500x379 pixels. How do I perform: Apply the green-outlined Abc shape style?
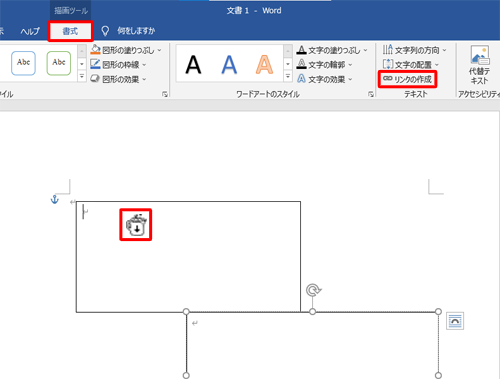59,63
